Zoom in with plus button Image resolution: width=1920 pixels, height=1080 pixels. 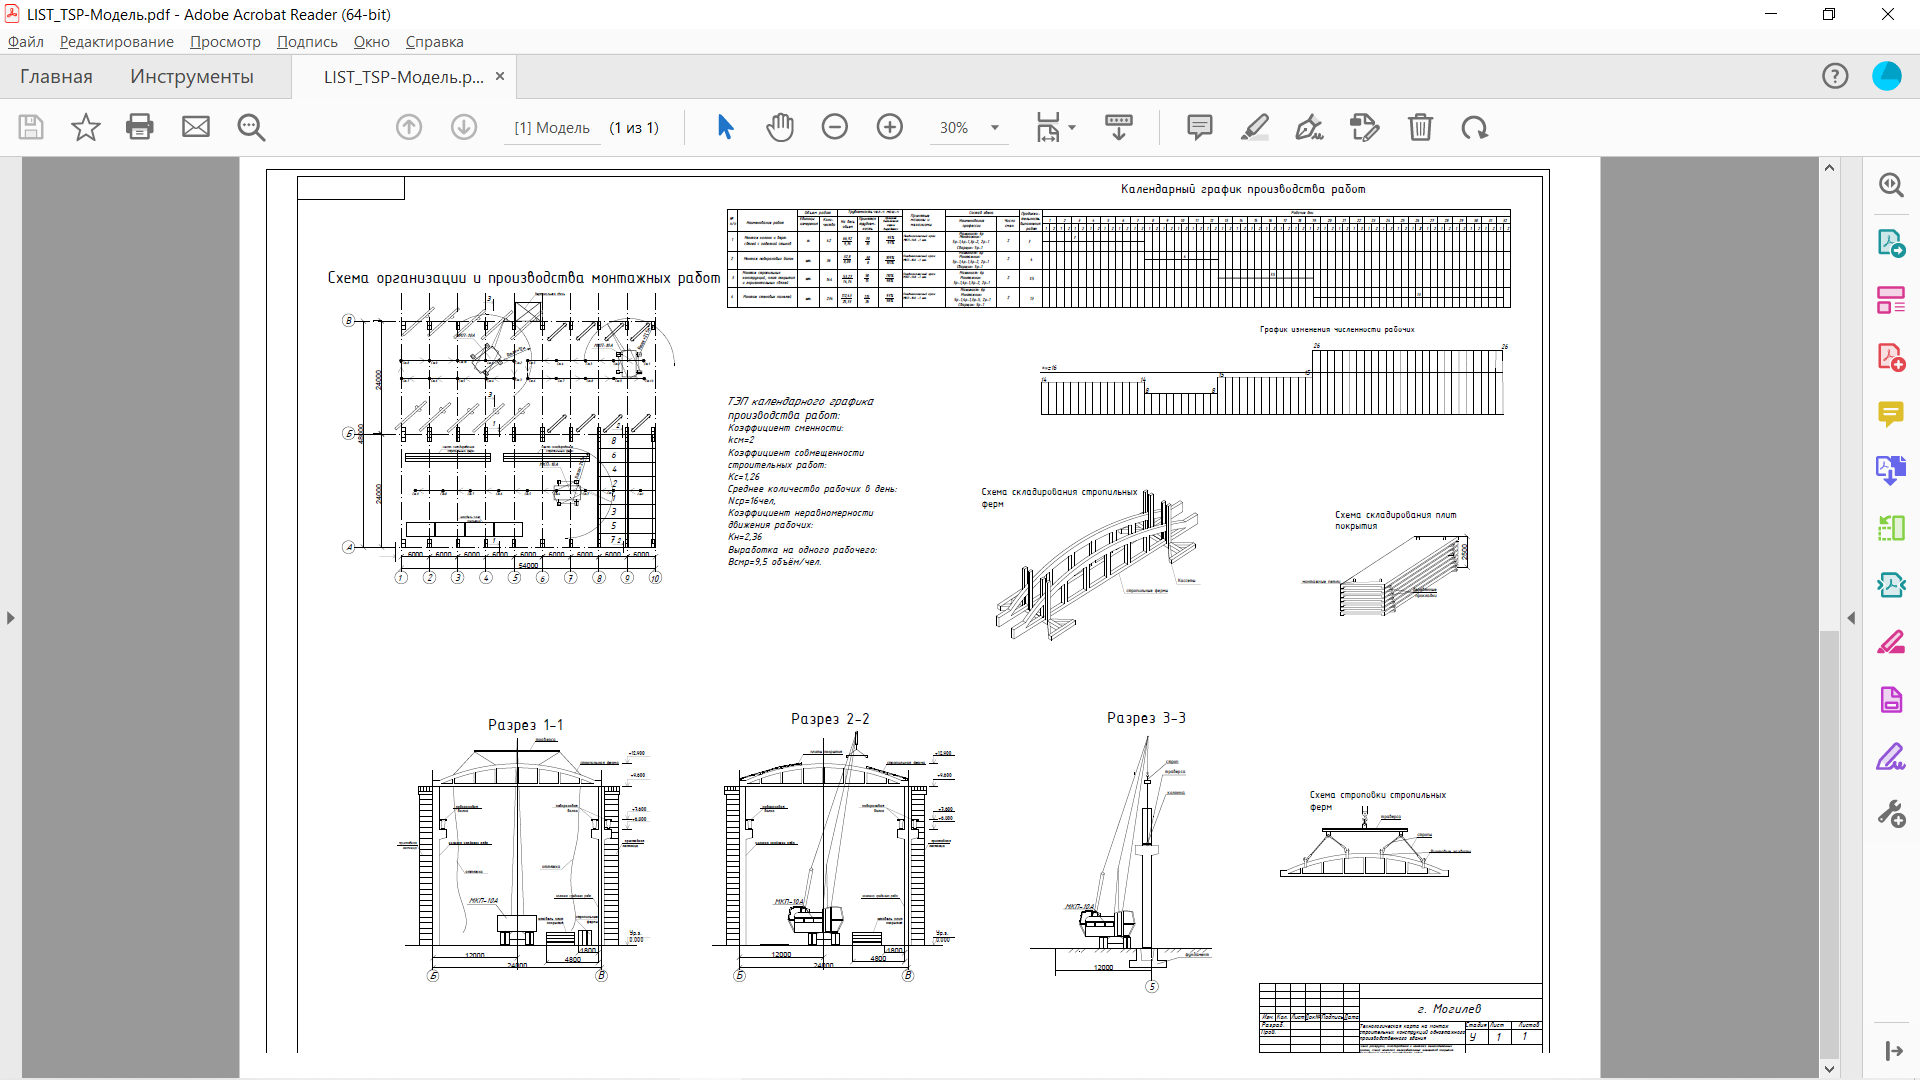tap(890, 127)
